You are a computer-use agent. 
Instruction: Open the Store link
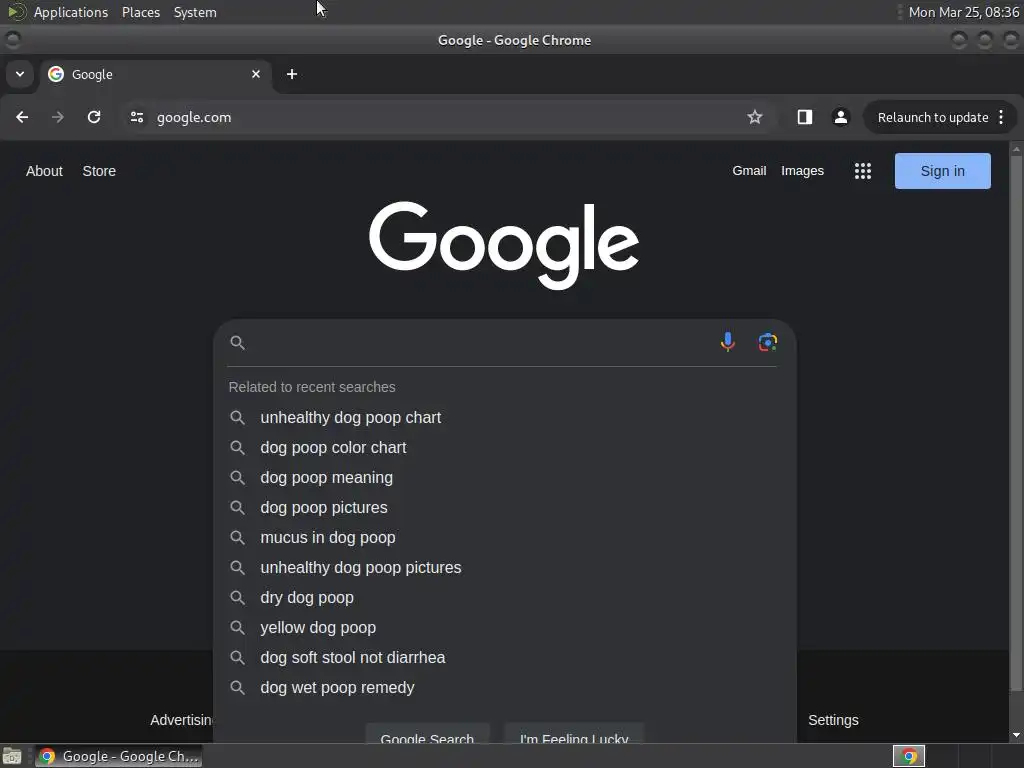(x=99, y=171)
